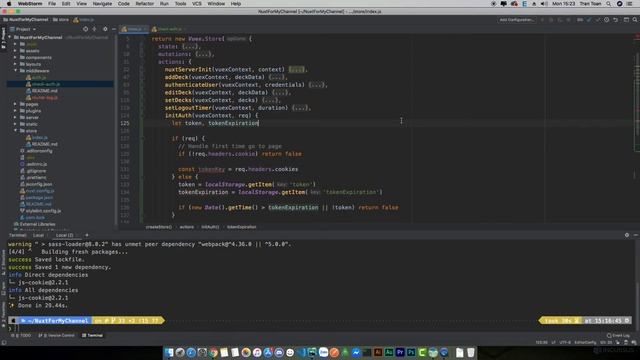Image resolution: width=640 pixels, height=360 pixels.
Task: Toggle the Terminal tool window button
Action: point(92,336)
